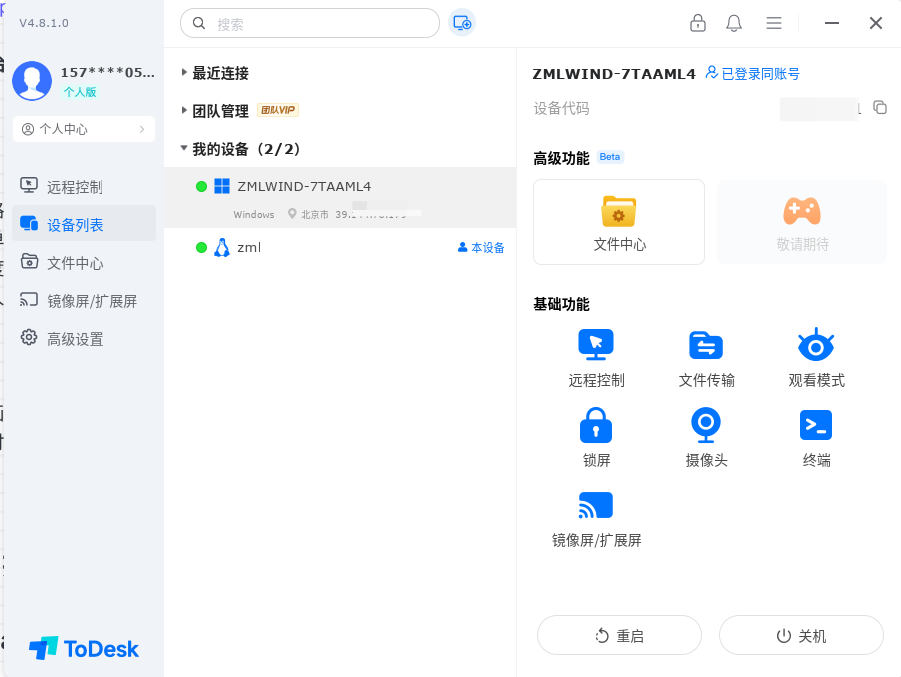Launch the Terminal (终端) icon
Image resolution: width=901 pixels, height=677 pixels.
[x=816, y=425]
